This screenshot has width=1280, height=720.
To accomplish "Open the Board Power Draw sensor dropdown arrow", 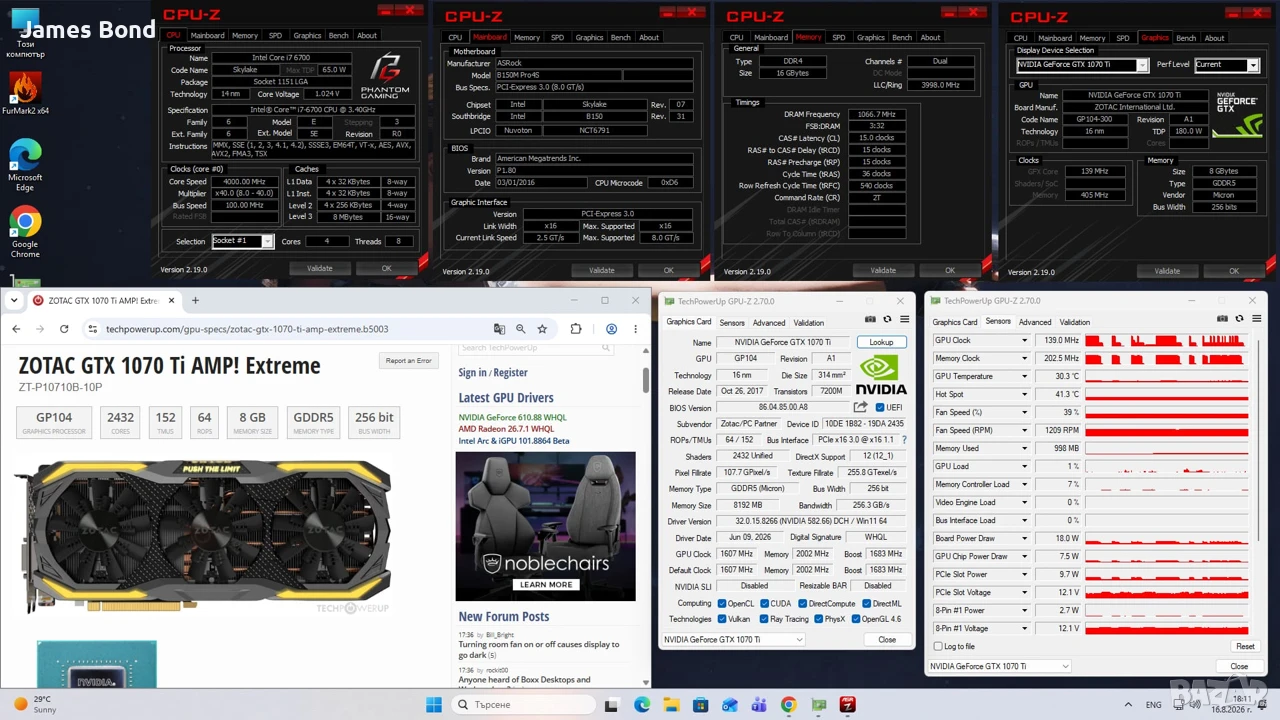I will (1024, 539).
